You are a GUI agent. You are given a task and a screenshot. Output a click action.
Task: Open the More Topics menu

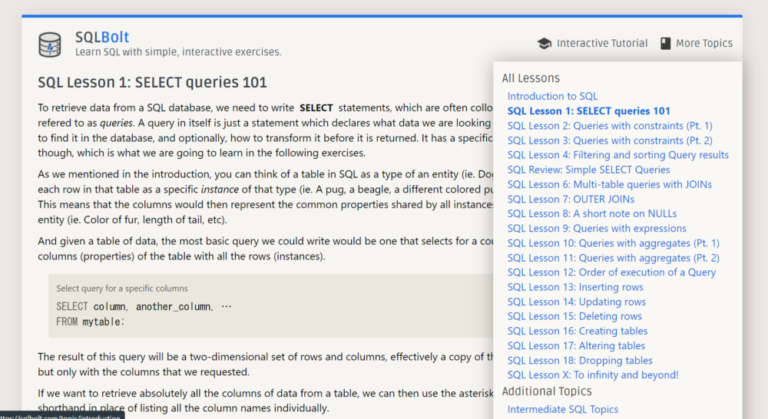click(x=696, y=44)
